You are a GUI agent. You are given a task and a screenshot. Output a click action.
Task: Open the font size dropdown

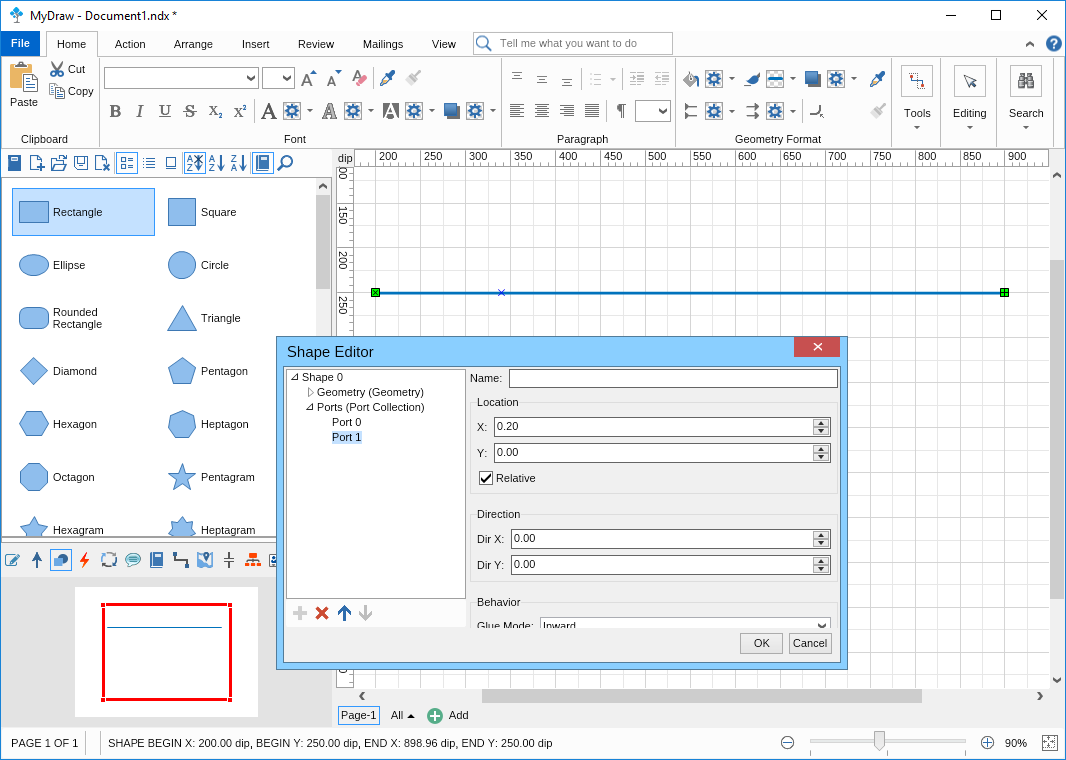pyautogui.click(x=287, y=78)
